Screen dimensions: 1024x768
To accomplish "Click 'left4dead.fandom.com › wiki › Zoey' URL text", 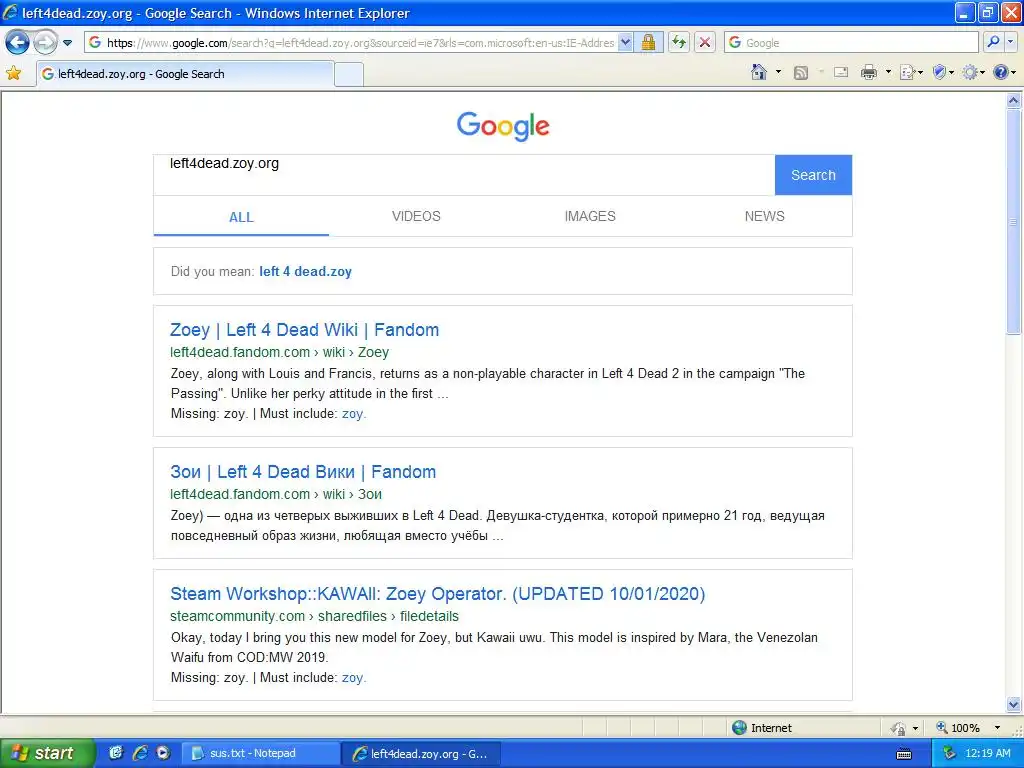I will tap(280, 353).
